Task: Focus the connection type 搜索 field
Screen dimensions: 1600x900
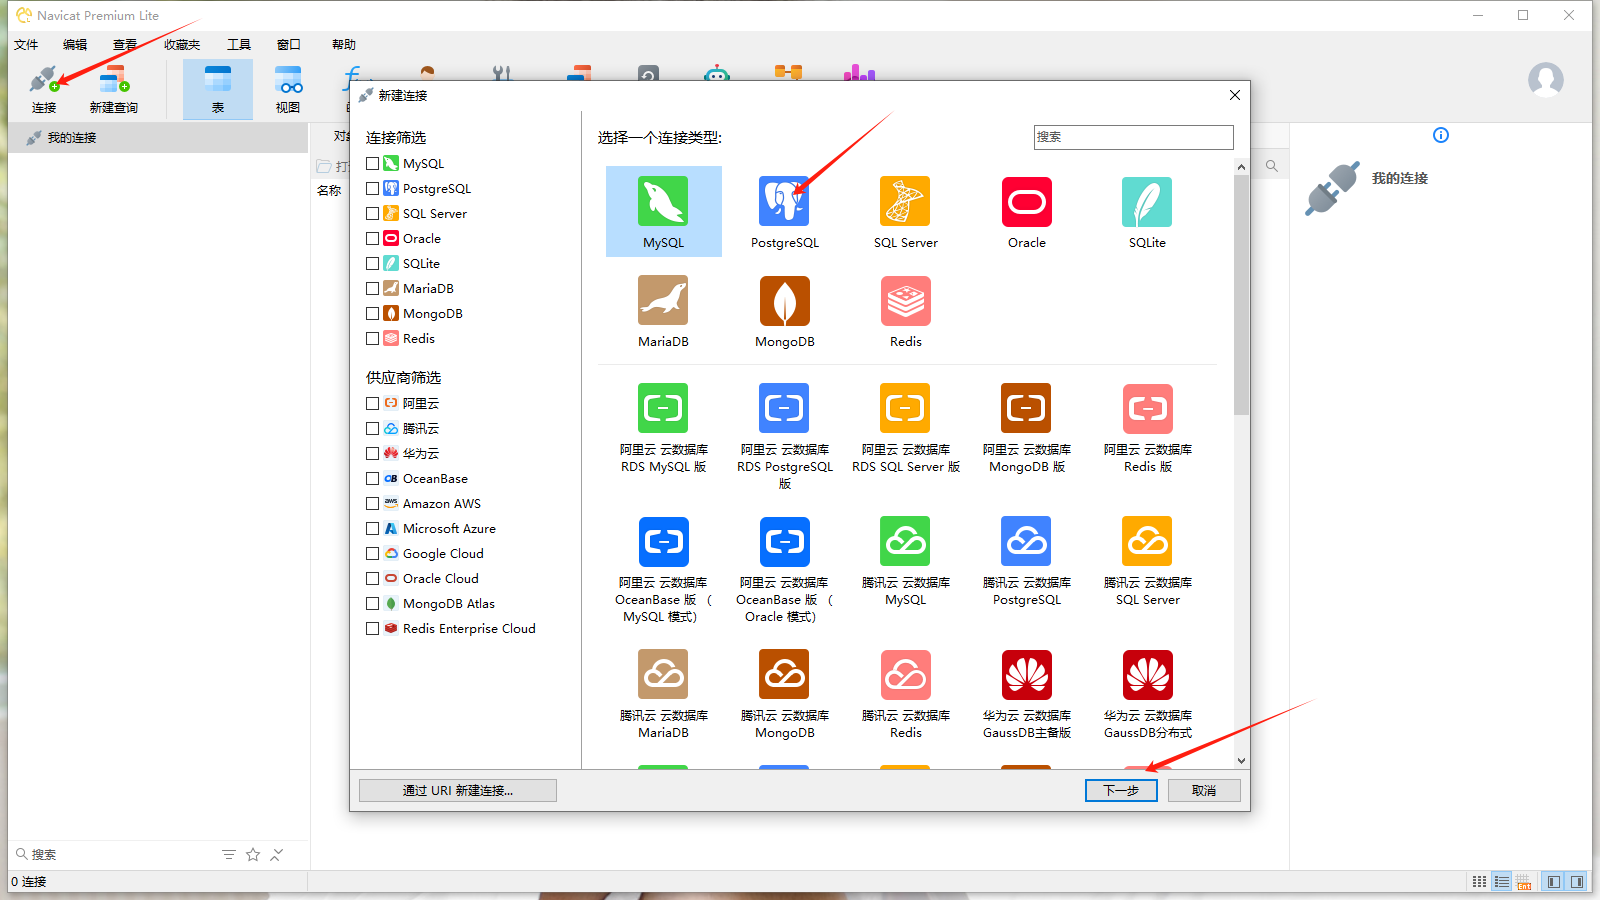Action: 1133,137
